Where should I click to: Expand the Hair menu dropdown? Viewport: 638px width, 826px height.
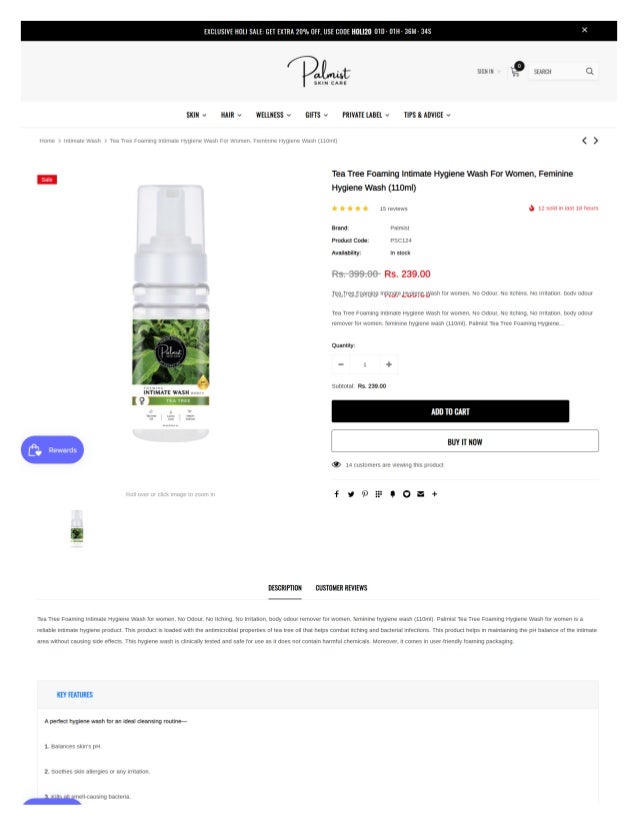pyautogui.click(x=231, y=115)
